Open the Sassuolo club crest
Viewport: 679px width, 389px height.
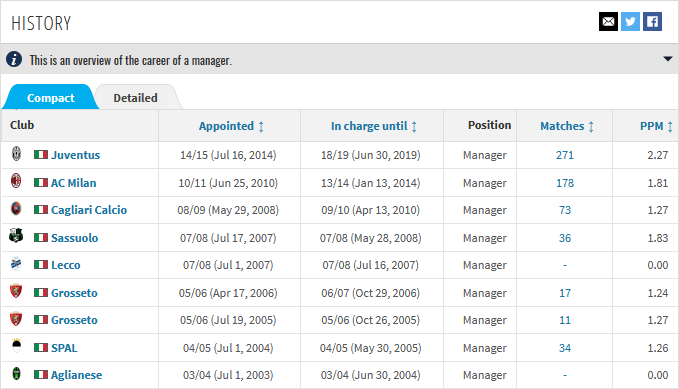(x=16, y=236)
